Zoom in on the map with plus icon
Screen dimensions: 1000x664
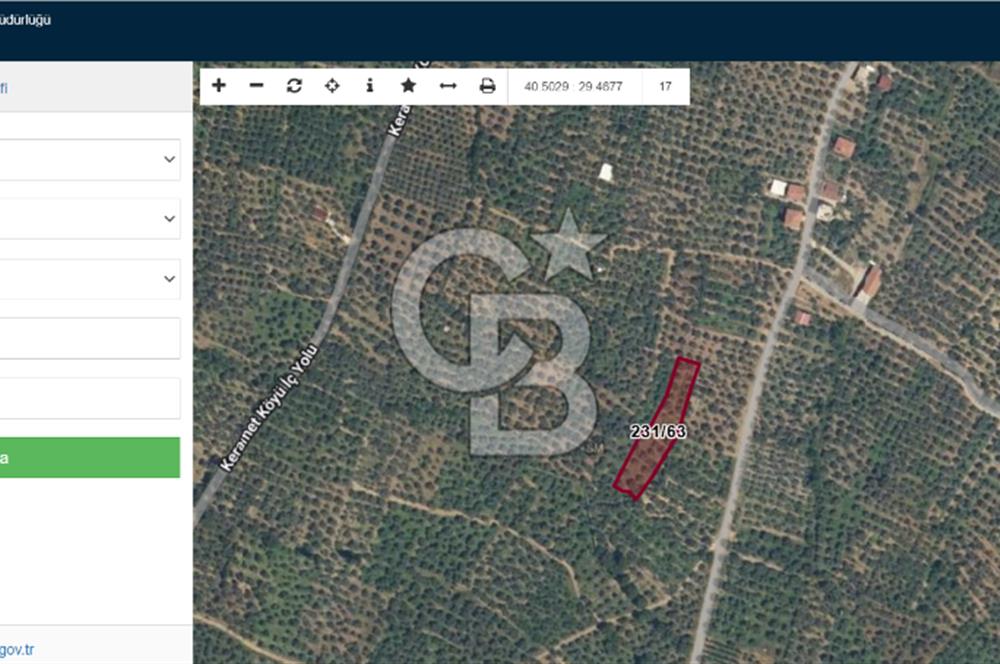[x=219, y=85]
